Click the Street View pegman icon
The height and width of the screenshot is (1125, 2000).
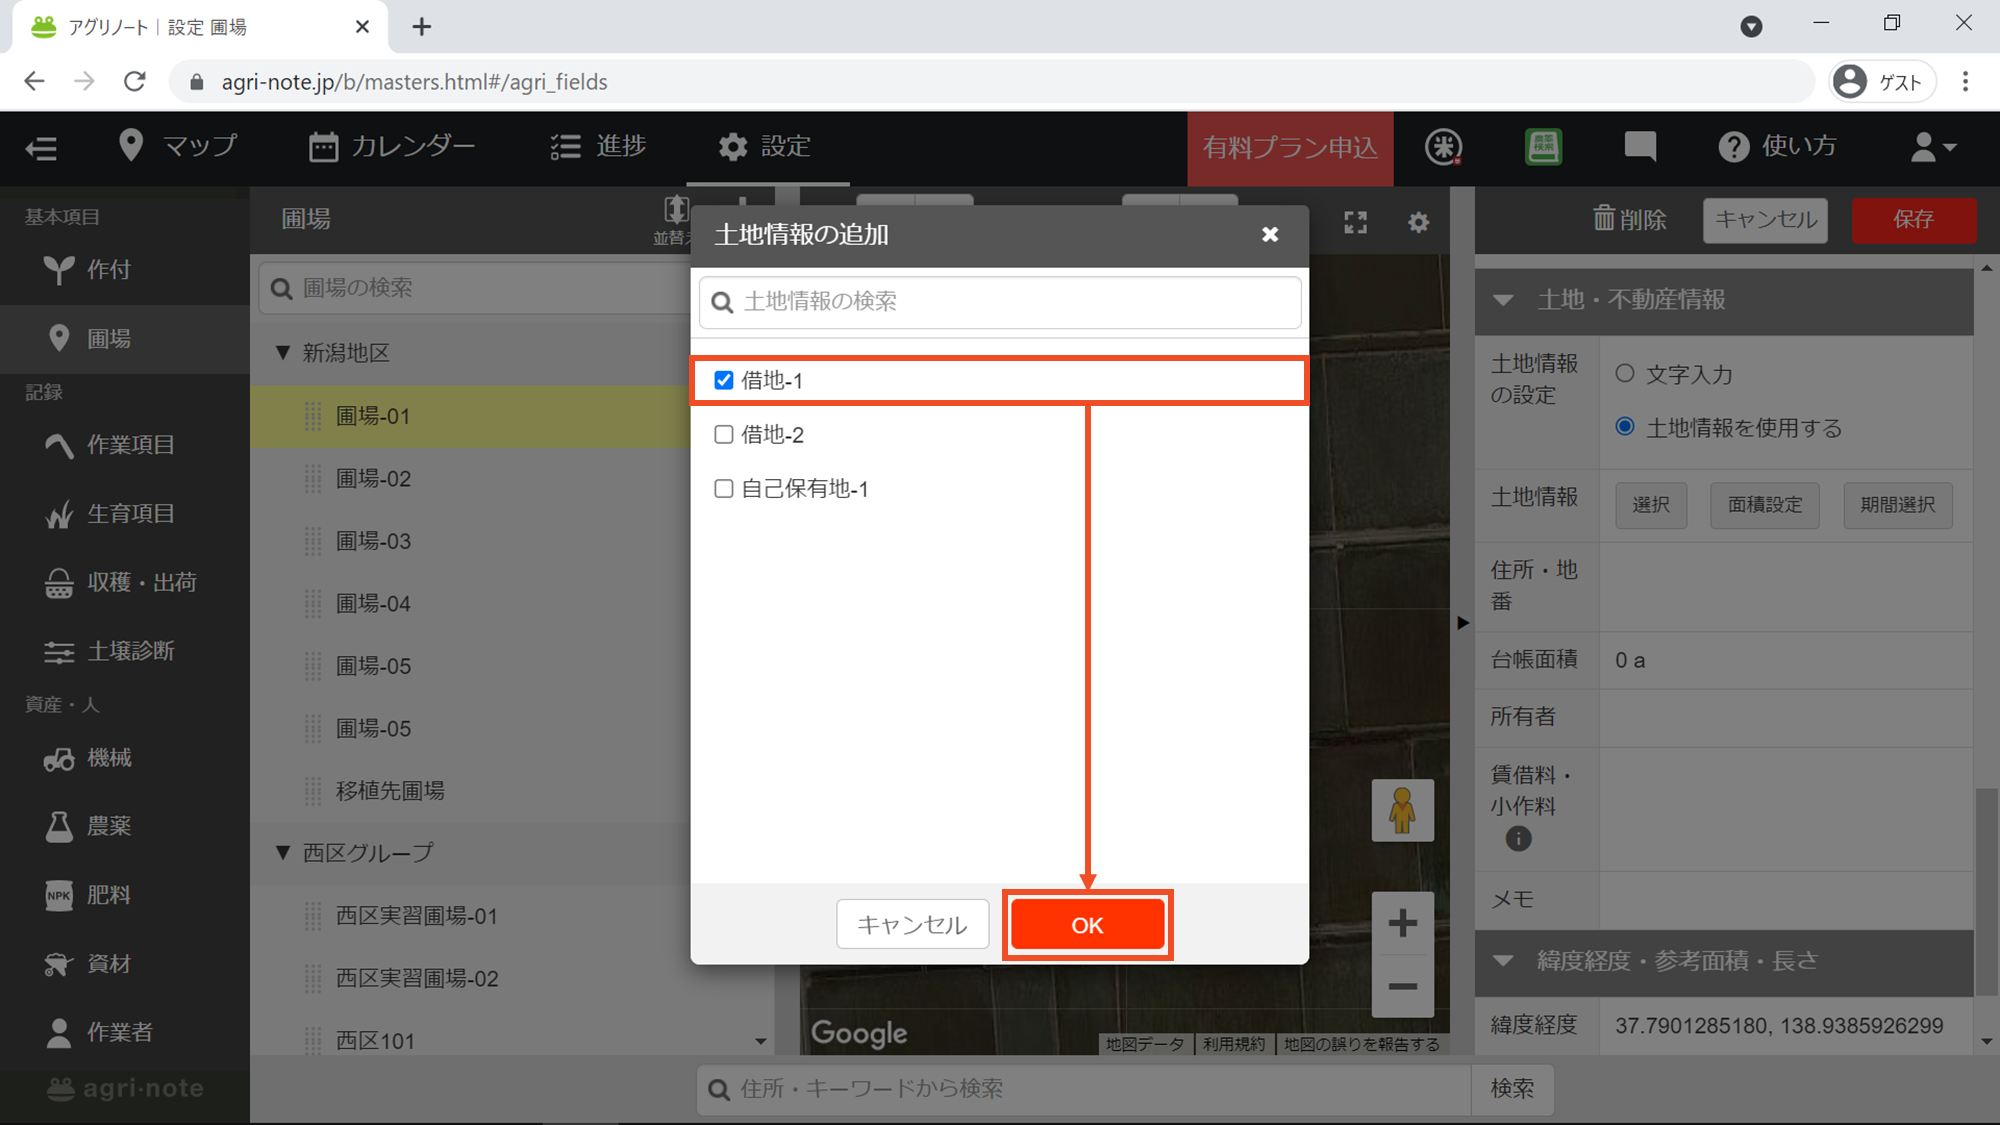click(x=1402, y=810)
